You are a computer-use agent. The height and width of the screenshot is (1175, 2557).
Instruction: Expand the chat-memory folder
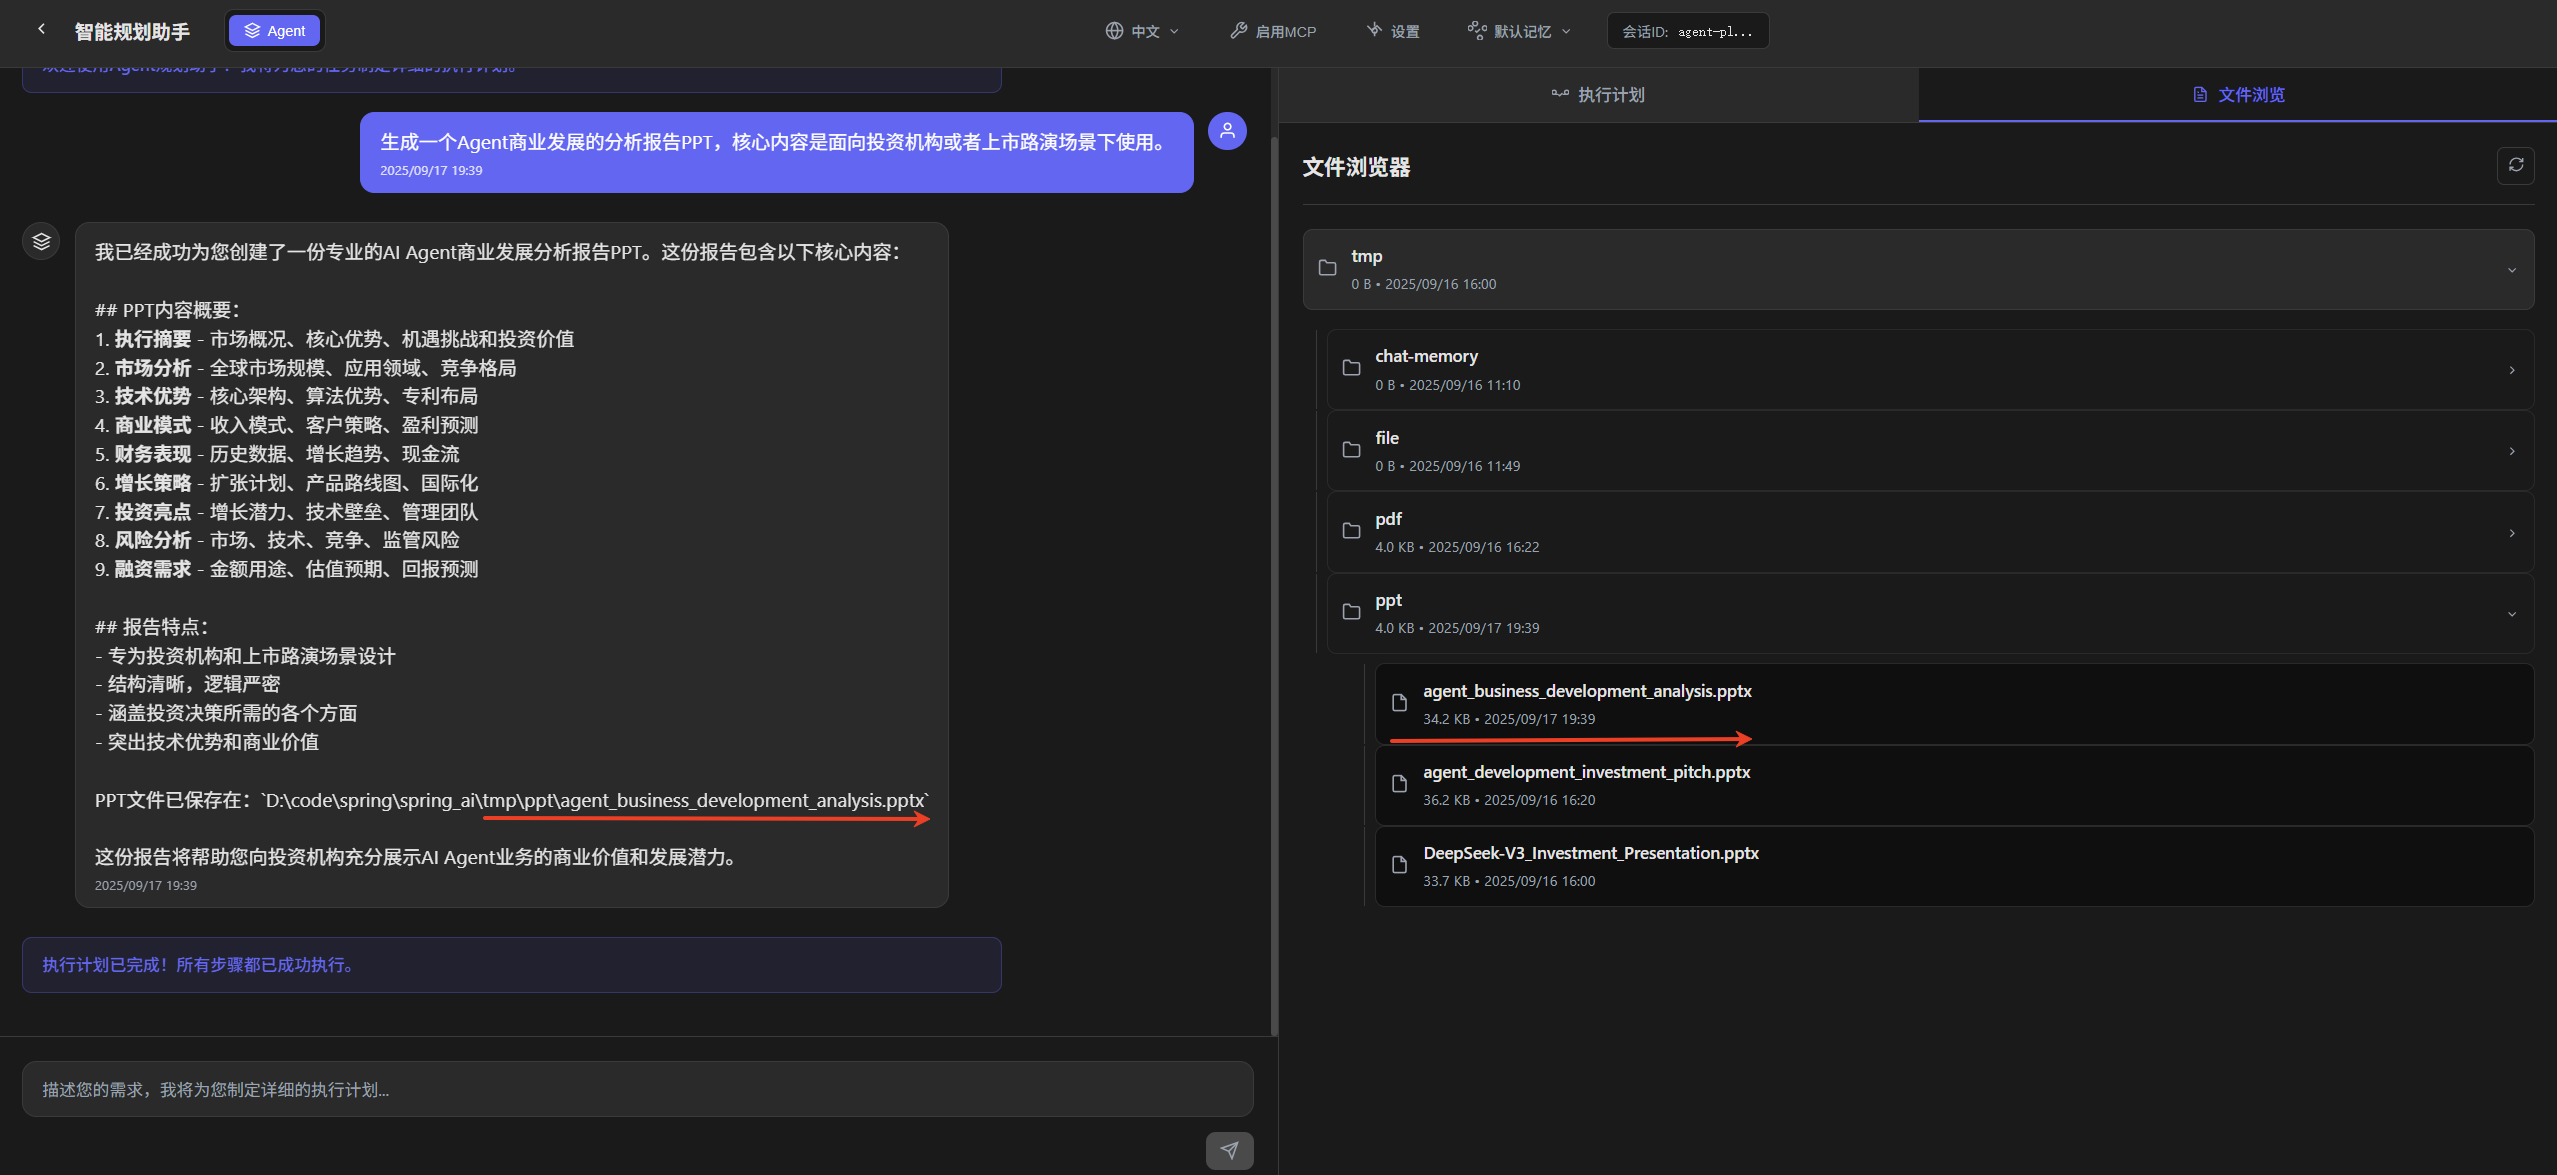click(x=2511, y=370)
